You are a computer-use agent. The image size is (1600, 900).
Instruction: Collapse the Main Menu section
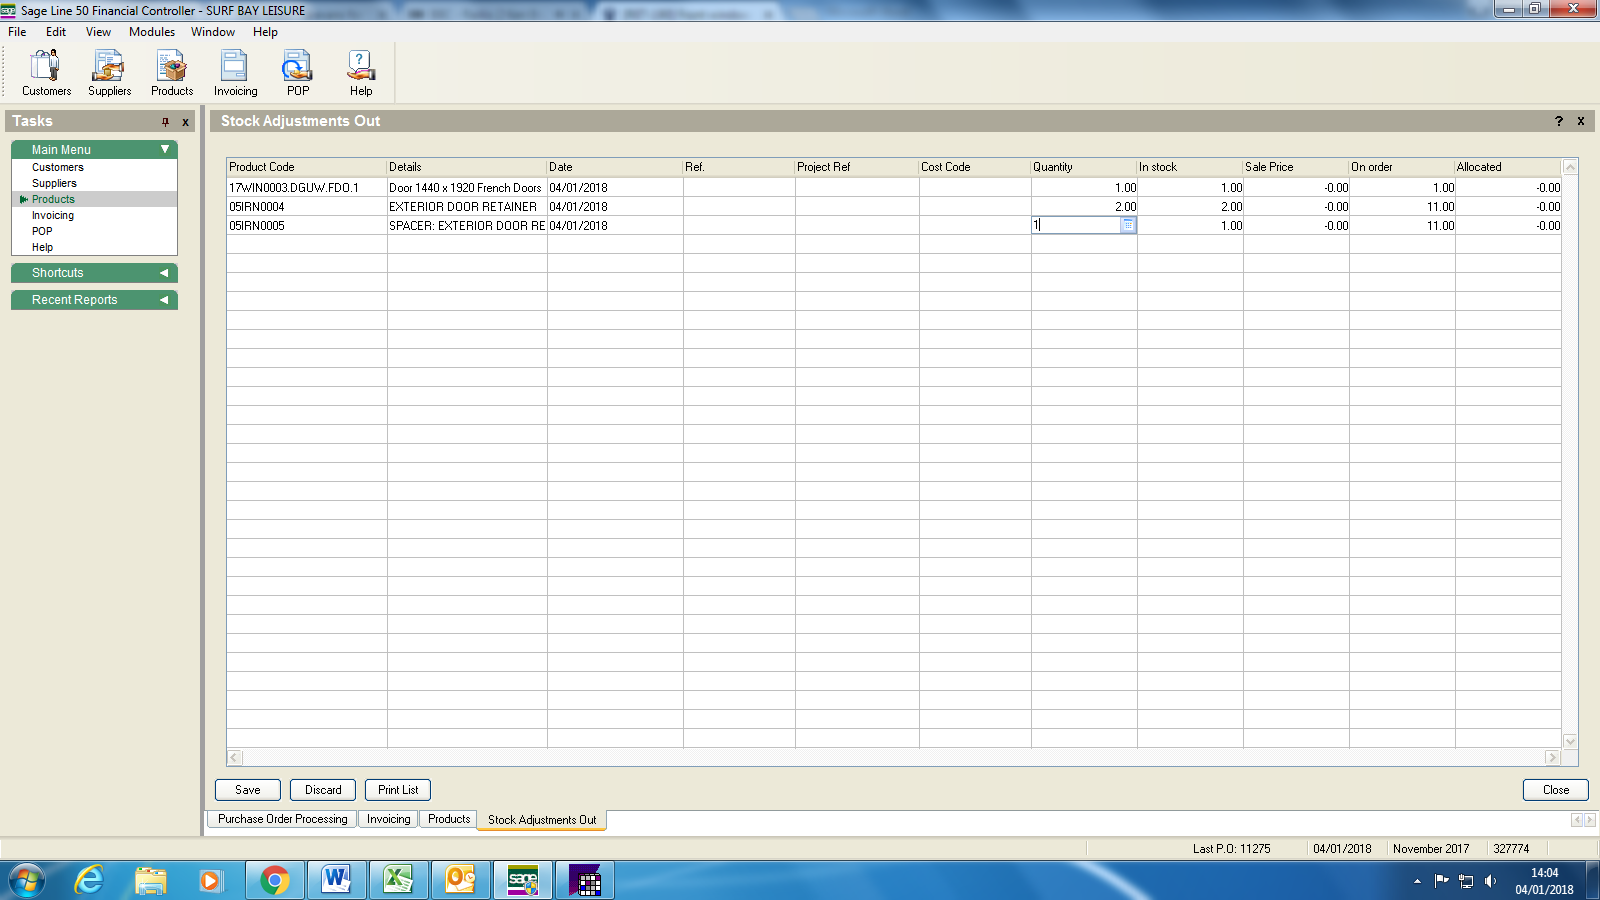(165, 149)
